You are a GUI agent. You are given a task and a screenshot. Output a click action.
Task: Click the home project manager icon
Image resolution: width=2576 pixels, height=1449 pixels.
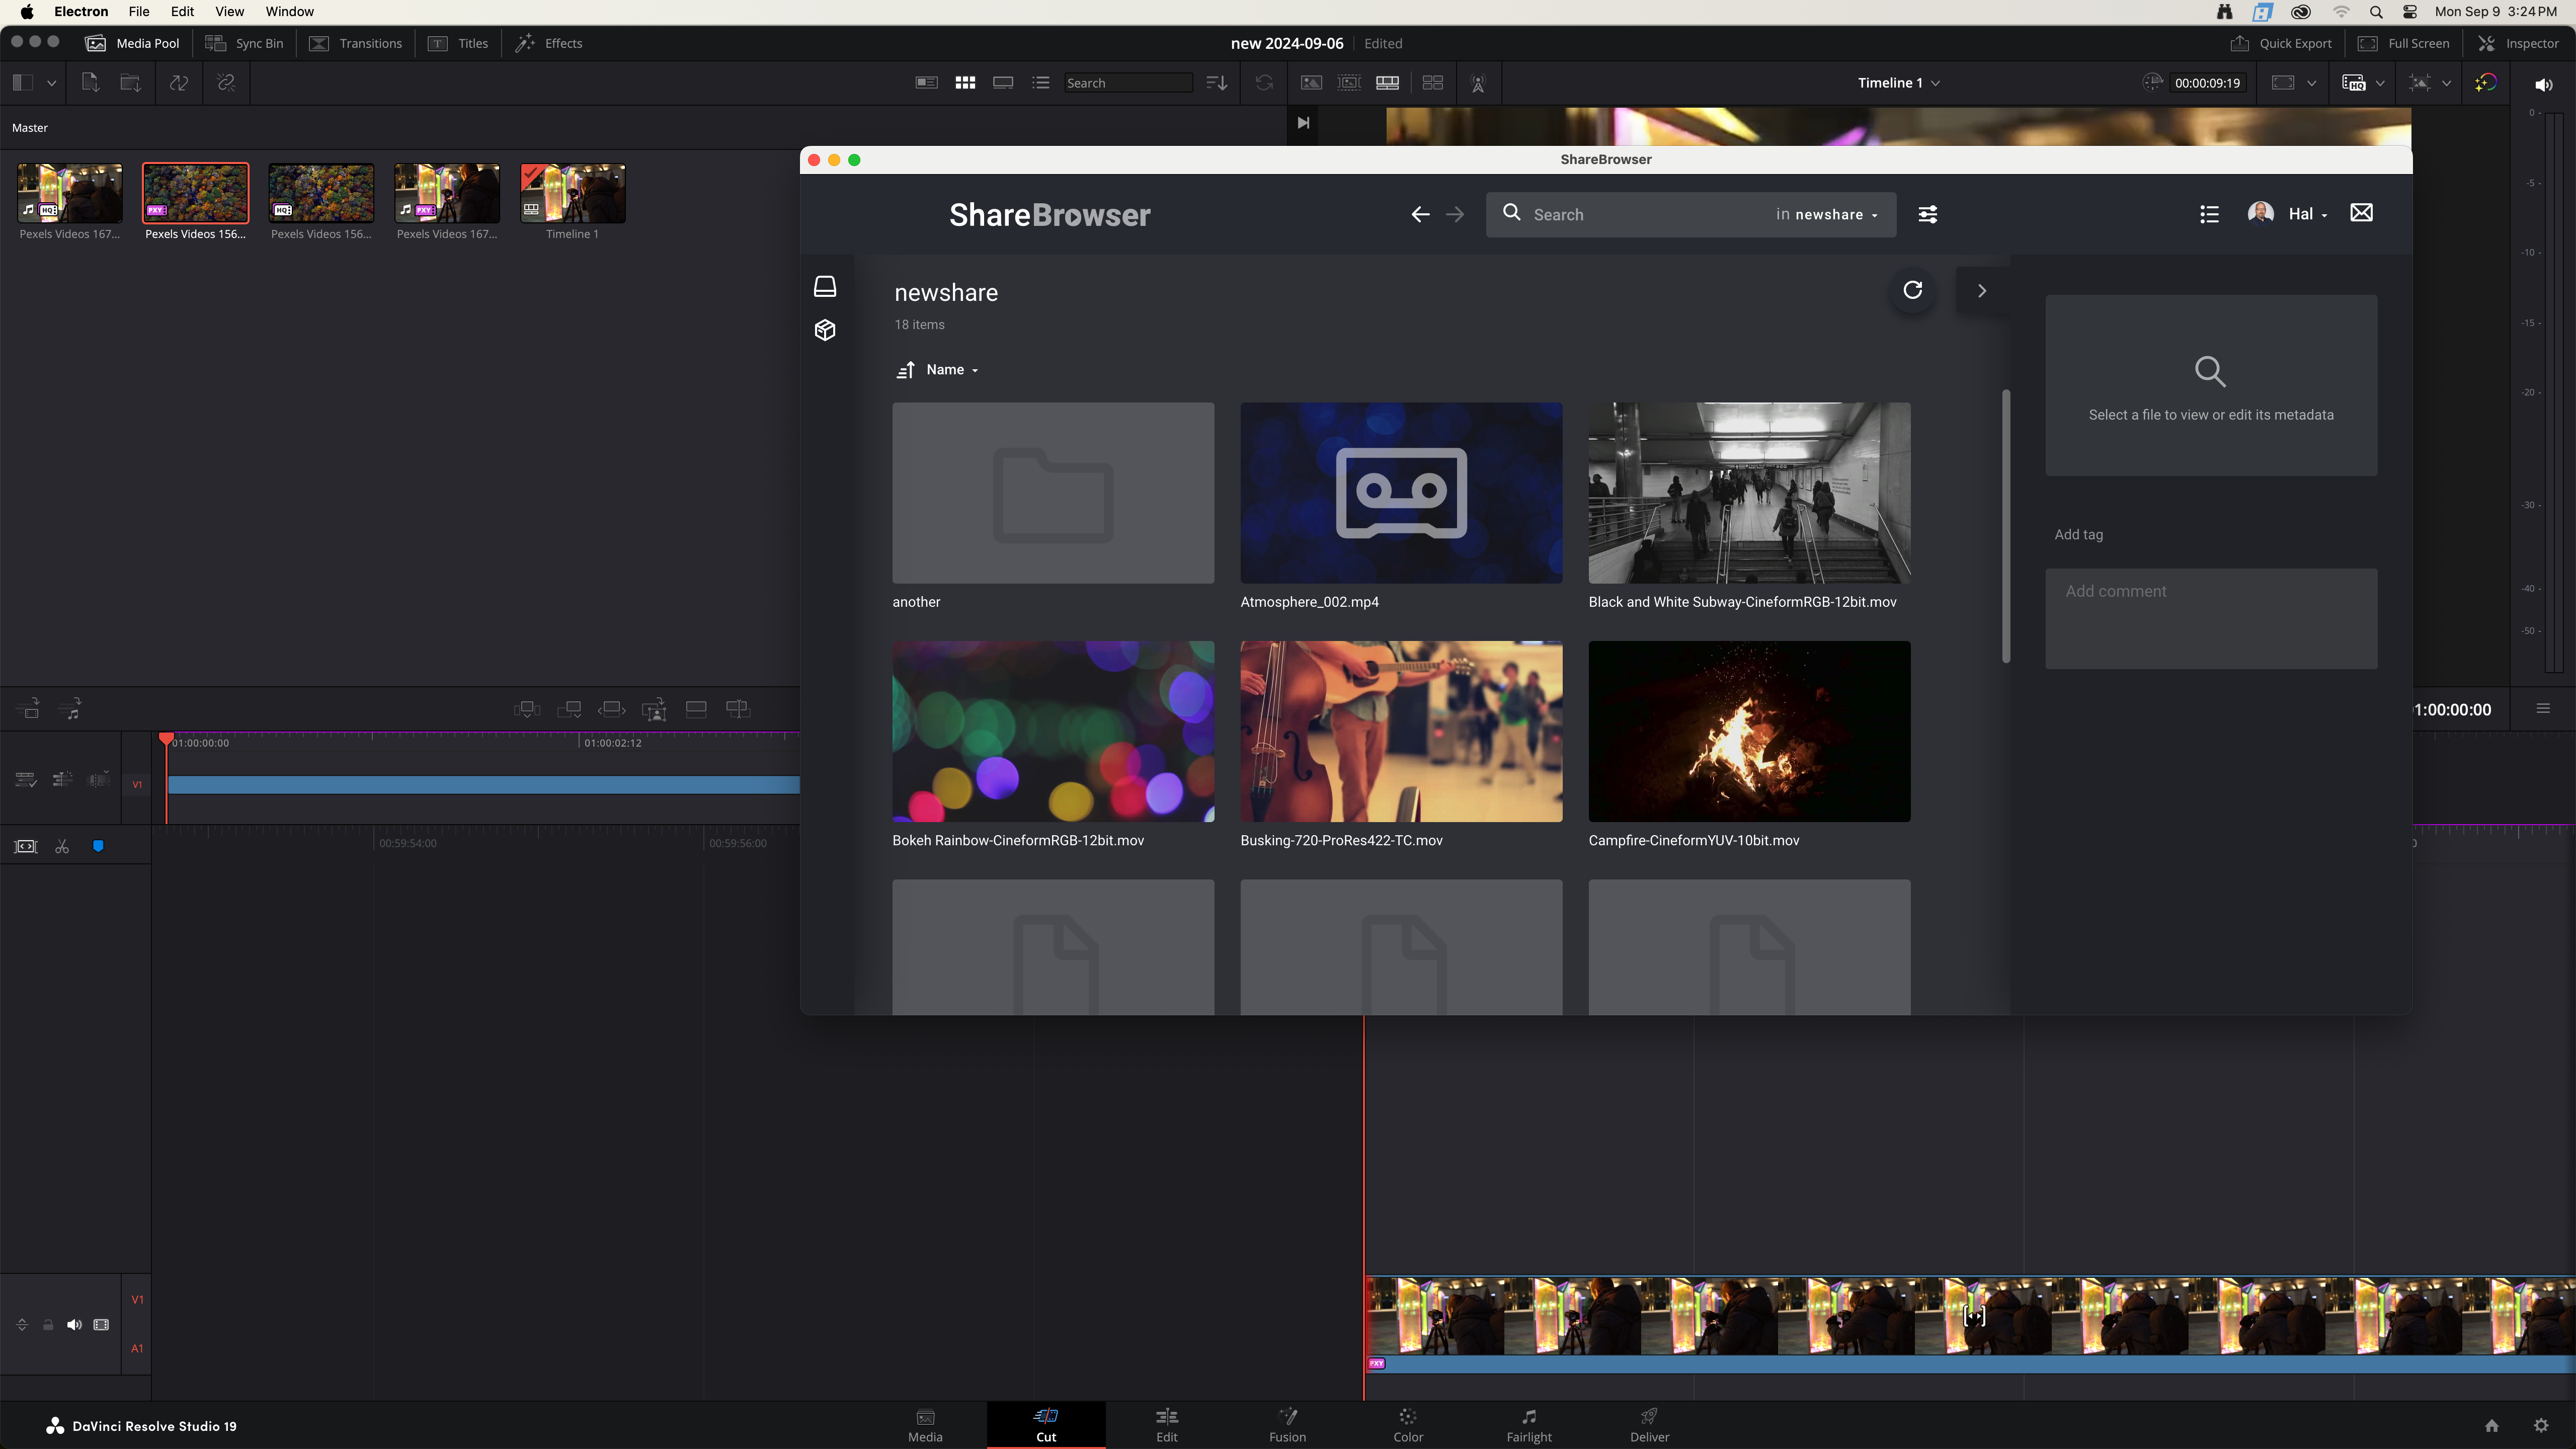tap(2492, 1426)
